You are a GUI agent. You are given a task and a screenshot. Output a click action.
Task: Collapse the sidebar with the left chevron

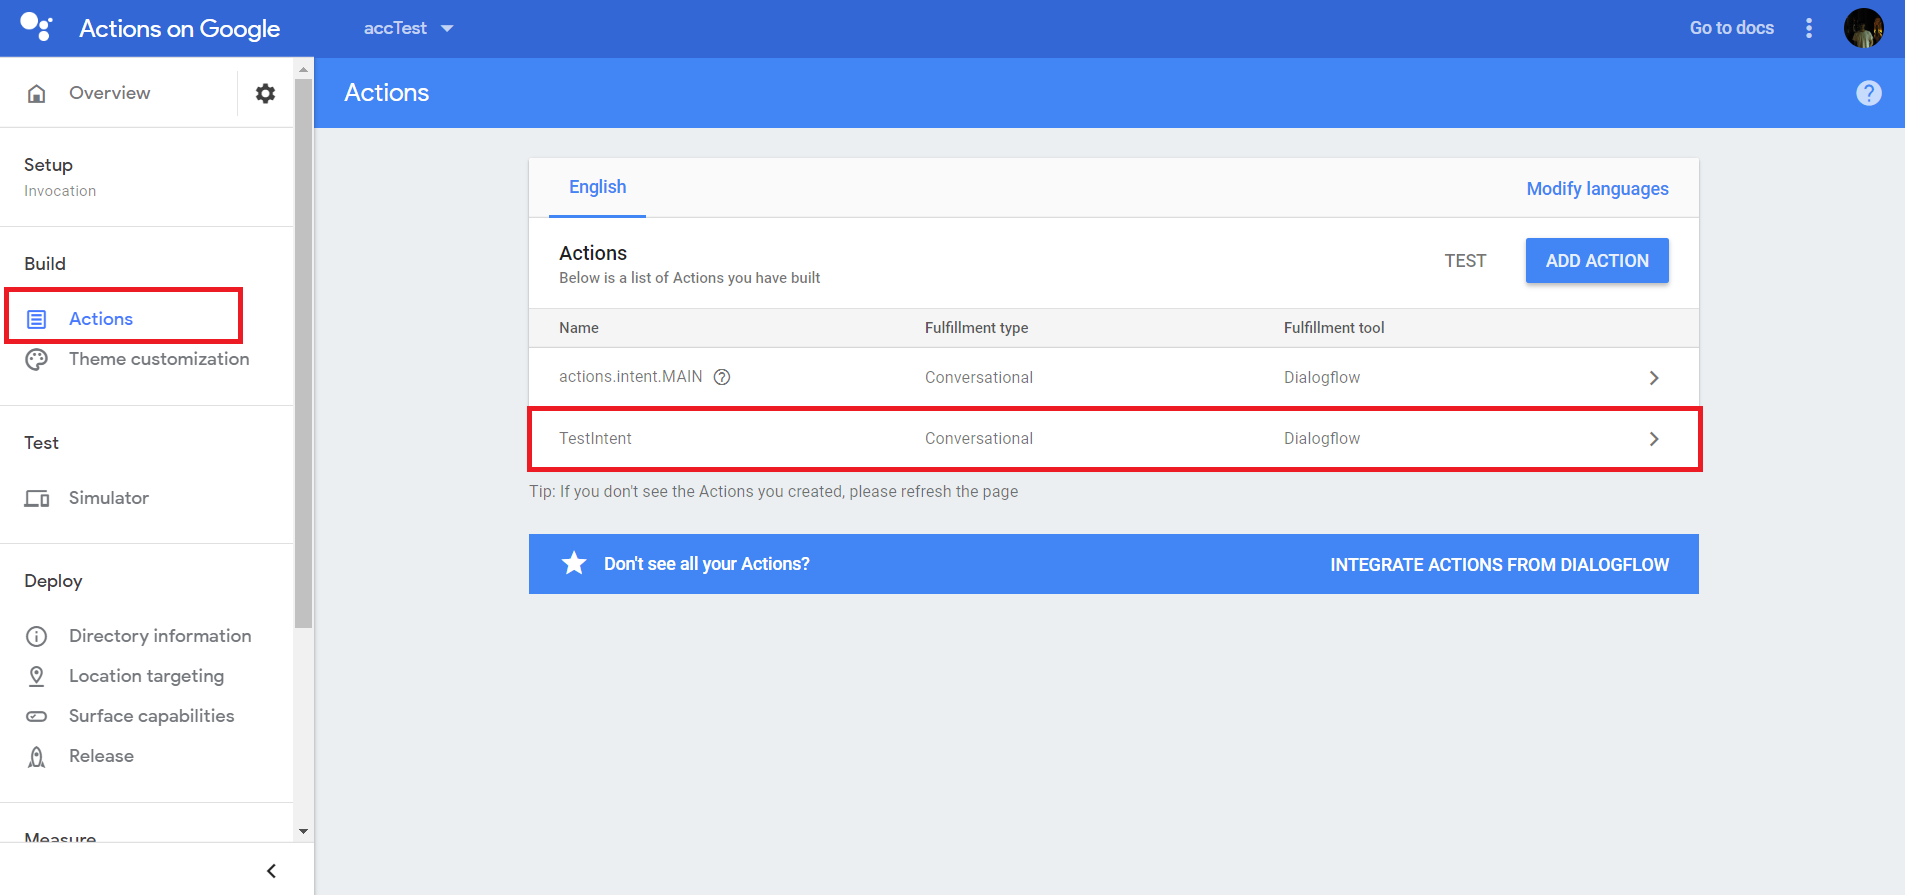[x=271, y=871]
